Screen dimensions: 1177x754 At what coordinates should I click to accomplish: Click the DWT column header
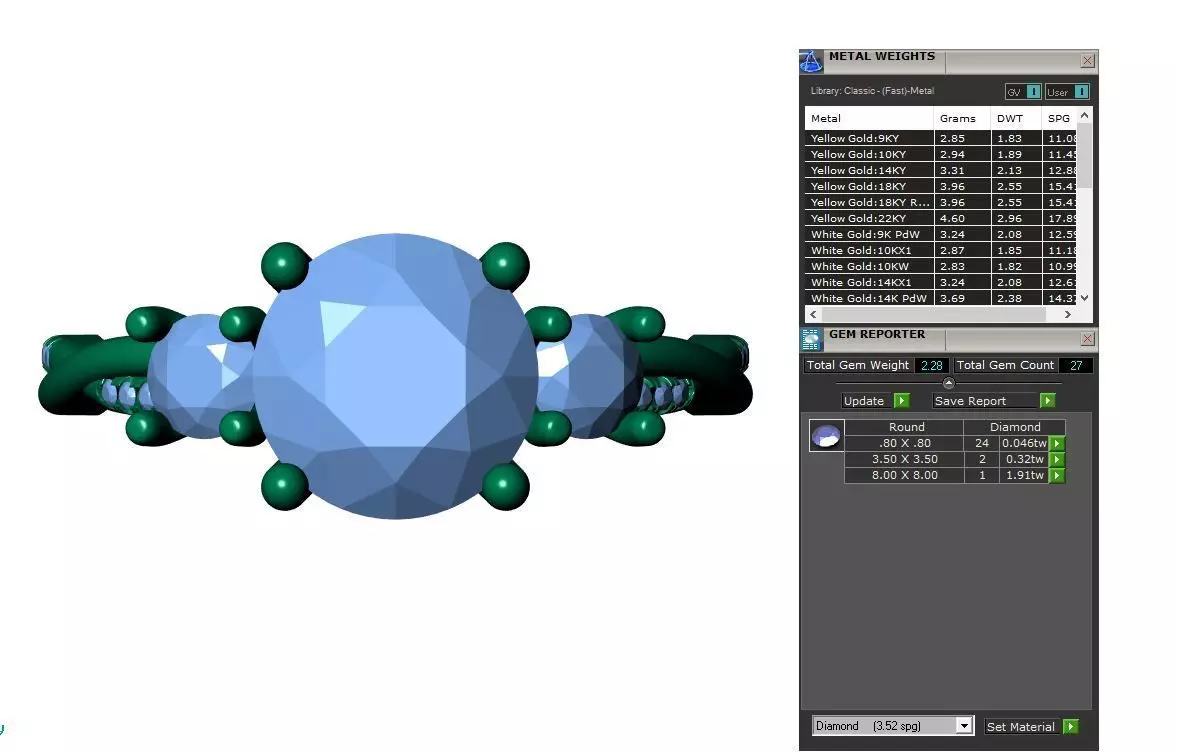[1016, 118]
